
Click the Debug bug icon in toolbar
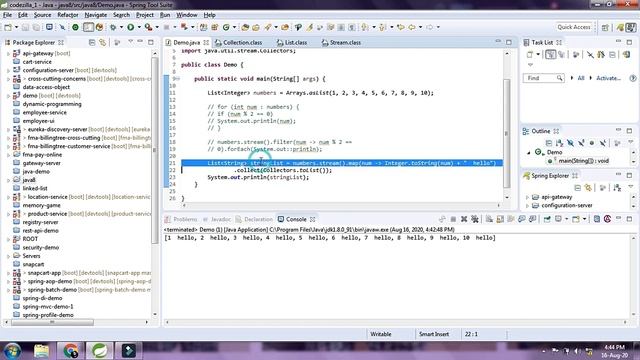pos(113,27)
